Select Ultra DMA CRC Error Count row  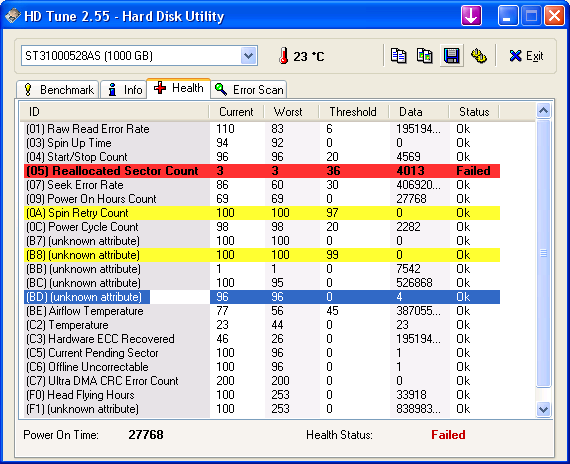262,381
